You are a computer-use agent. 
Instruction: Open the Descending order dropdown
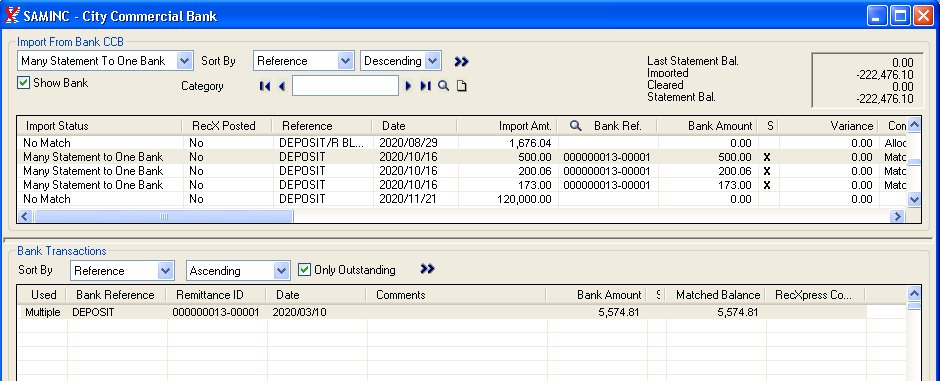point(433,61)
